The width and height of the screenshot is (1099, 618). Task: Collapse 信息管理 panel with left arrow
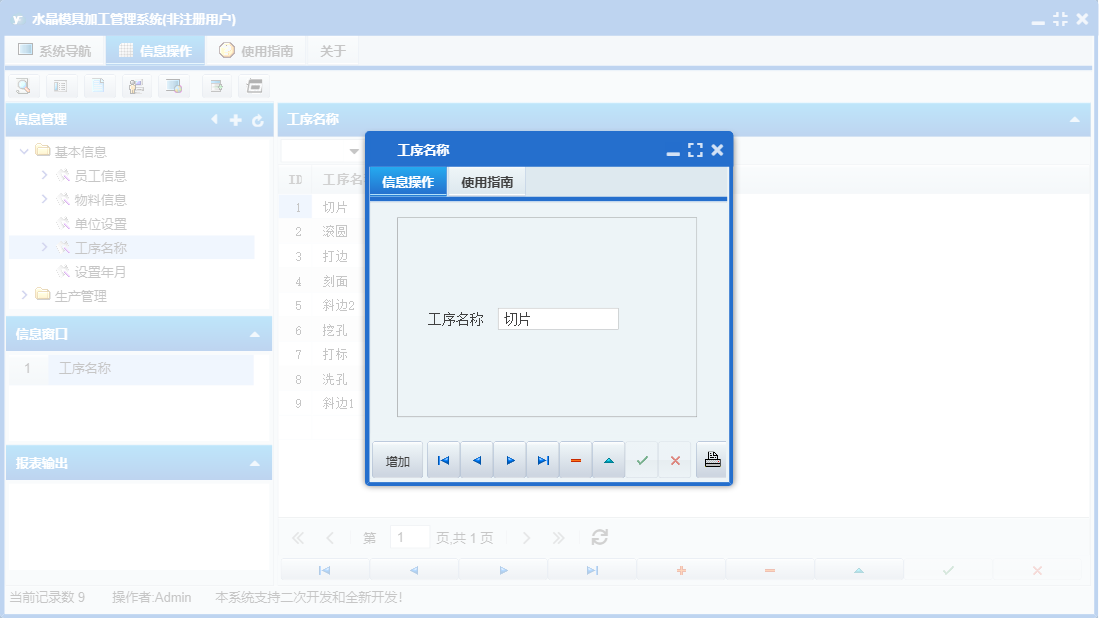click(x=214, y=120)
